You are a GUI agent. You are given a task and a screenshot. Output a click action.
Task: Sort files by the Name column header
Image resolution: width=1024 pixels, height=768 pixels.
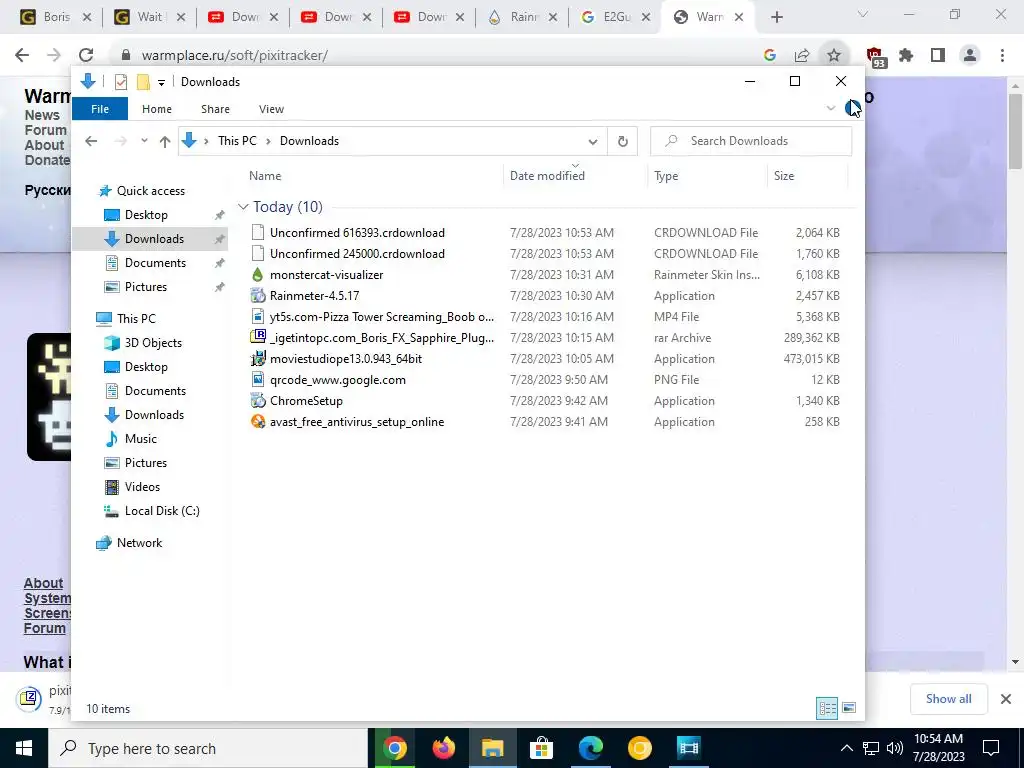coord(265,176)
